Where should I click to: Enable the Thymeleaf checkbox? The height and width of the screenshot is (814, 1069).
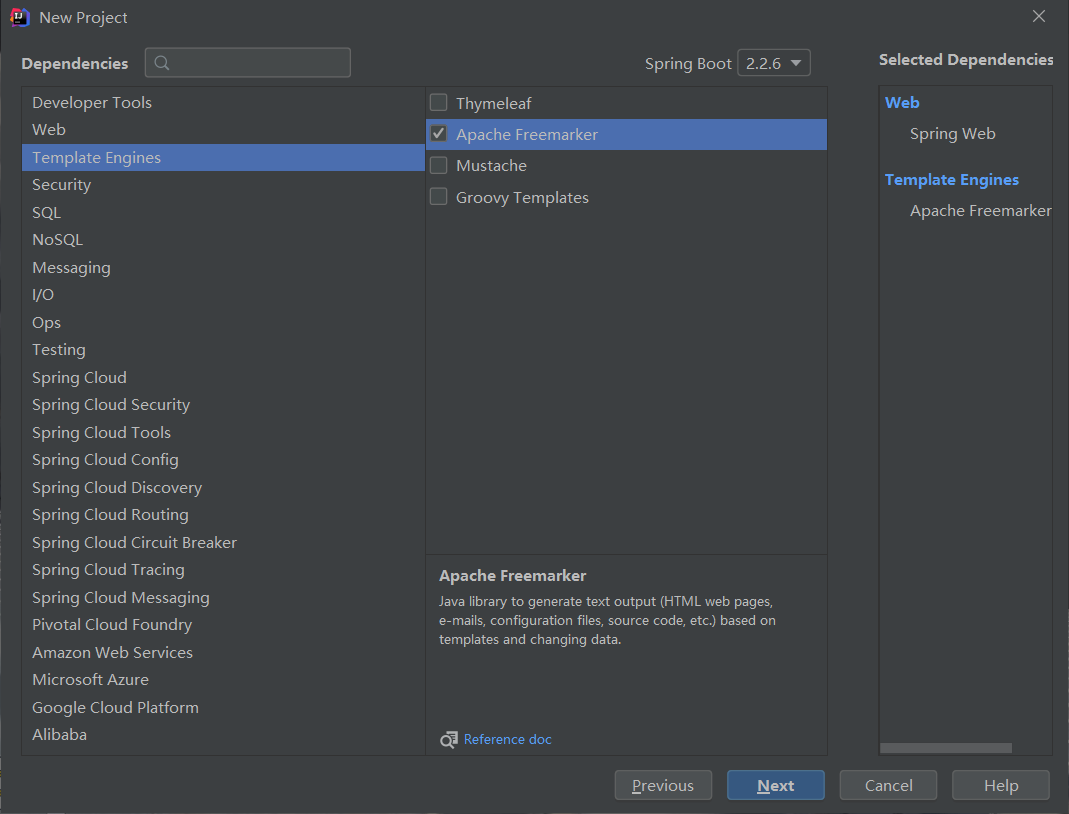(x=438, y=102)
